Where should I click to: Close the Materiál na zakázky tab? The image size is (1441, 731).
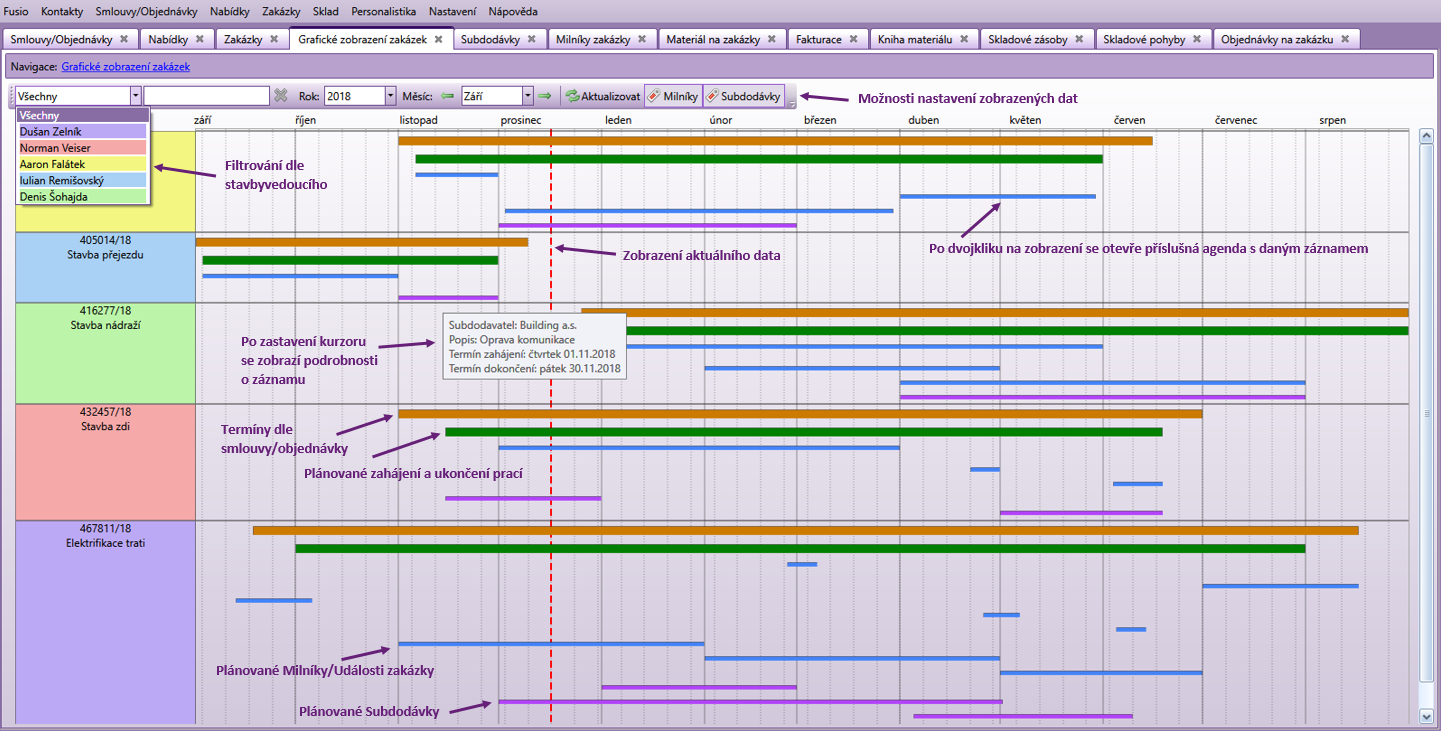(771, 39)
